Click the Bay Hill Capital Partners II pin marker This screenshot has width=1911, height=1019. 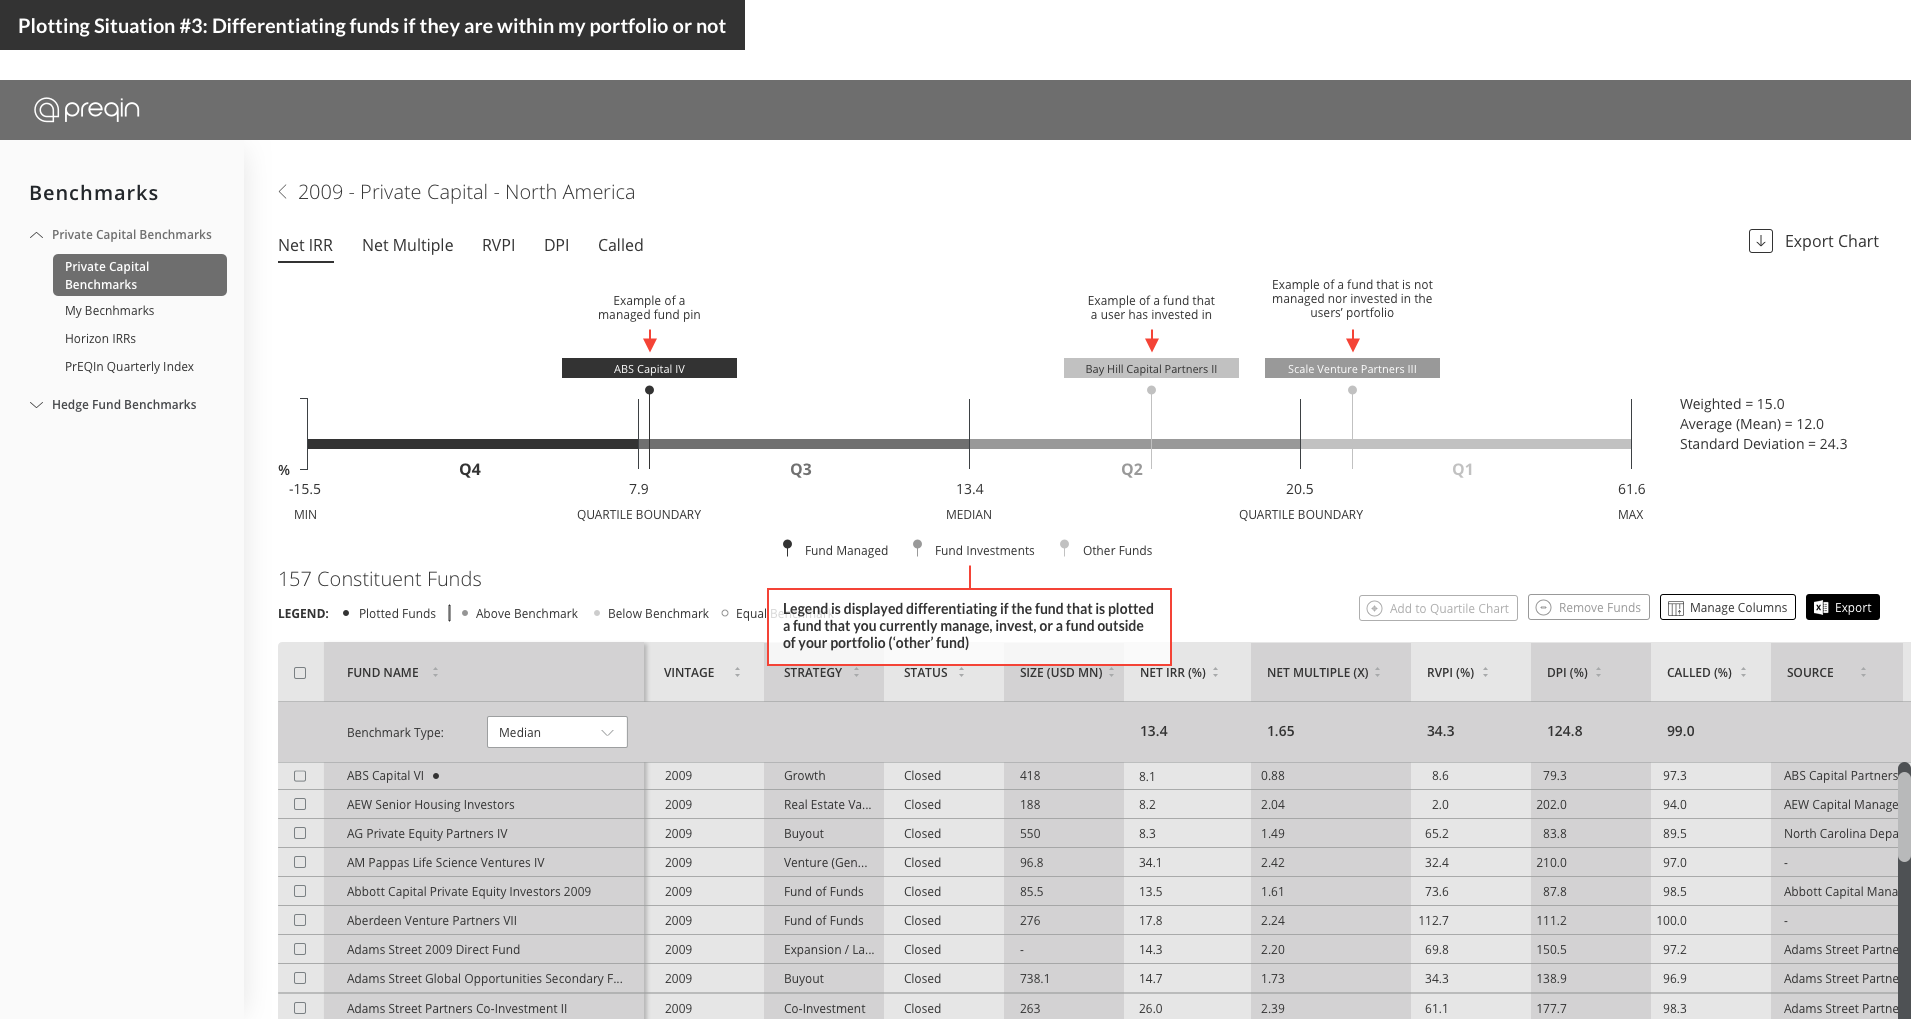(x=1151, y=390)
